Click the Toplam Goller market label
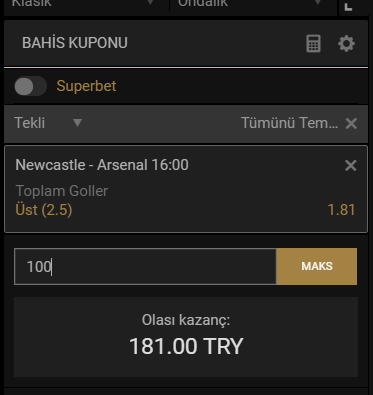Image resolution: width=373 pixels, height=395 pixels. pos(62,191)
